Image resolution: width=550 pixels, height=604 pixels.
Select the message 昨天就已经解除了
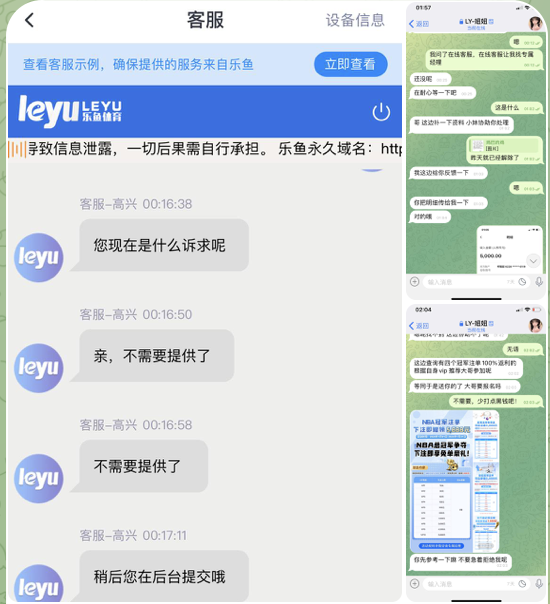504,150
